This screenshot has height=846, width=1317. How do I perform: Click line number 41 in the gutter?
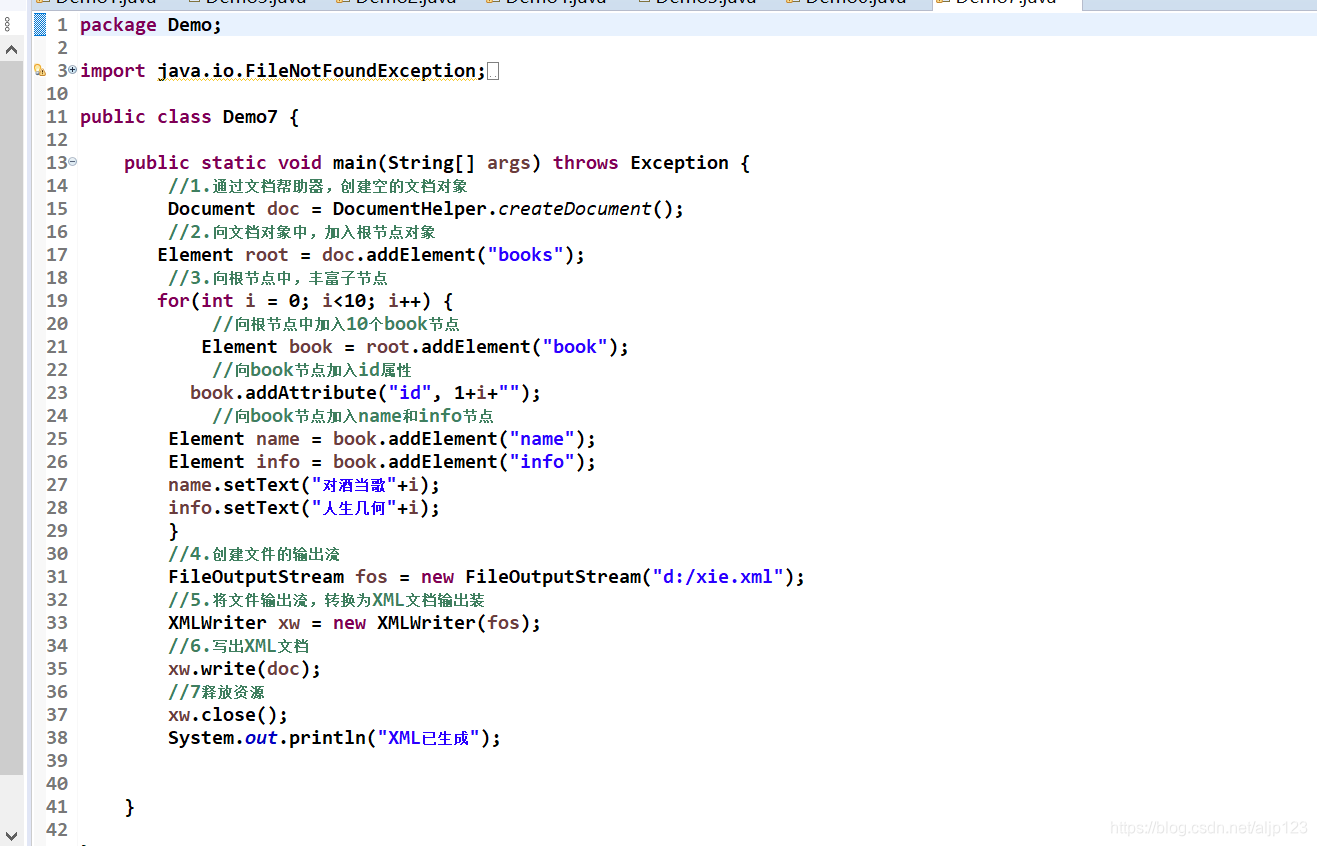57,807
